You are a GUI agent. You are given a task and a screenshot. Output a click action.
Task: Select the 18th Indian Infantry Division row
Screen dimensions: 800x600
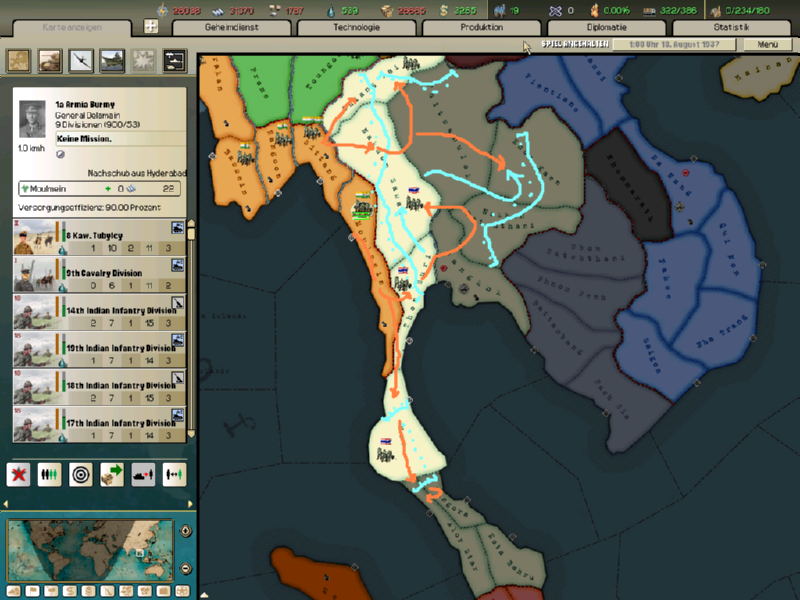(99, 387)
